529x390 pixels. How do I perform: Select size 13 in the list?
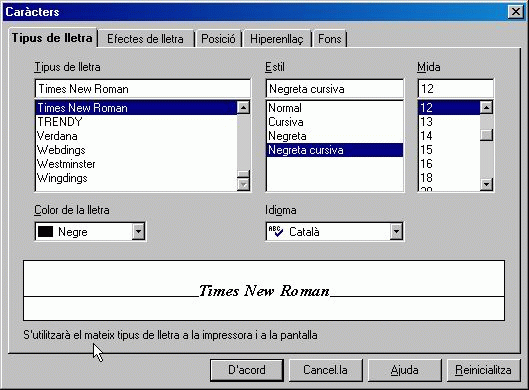pyautogui.click(x=449, y=122)
